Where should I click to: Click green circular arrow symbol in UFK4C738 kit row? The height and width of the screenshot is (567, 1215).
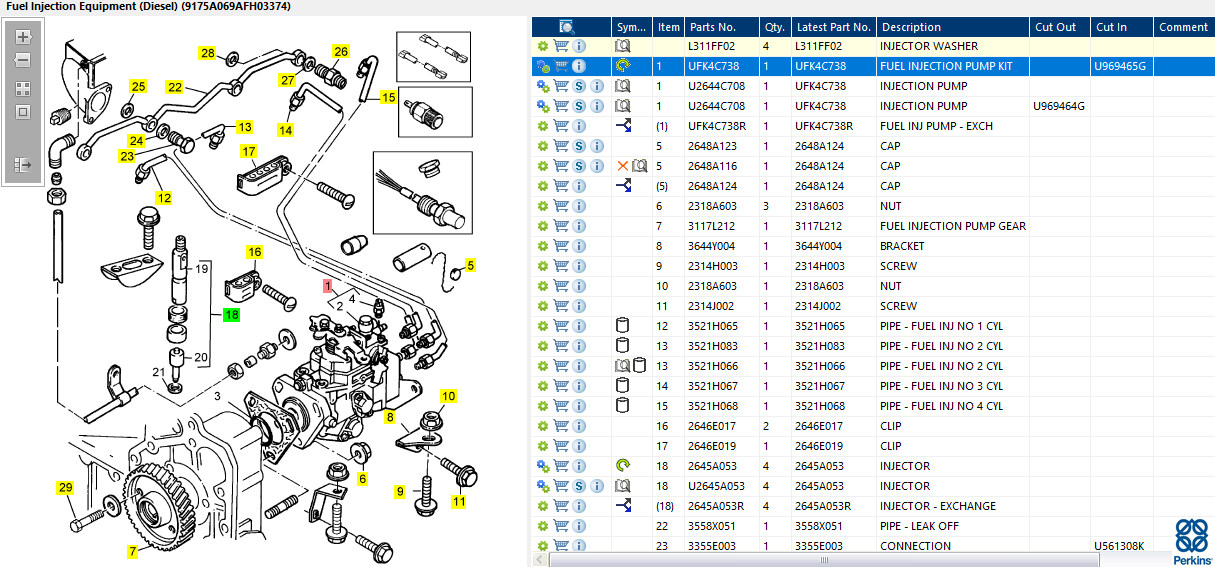(x=623, y=66)
